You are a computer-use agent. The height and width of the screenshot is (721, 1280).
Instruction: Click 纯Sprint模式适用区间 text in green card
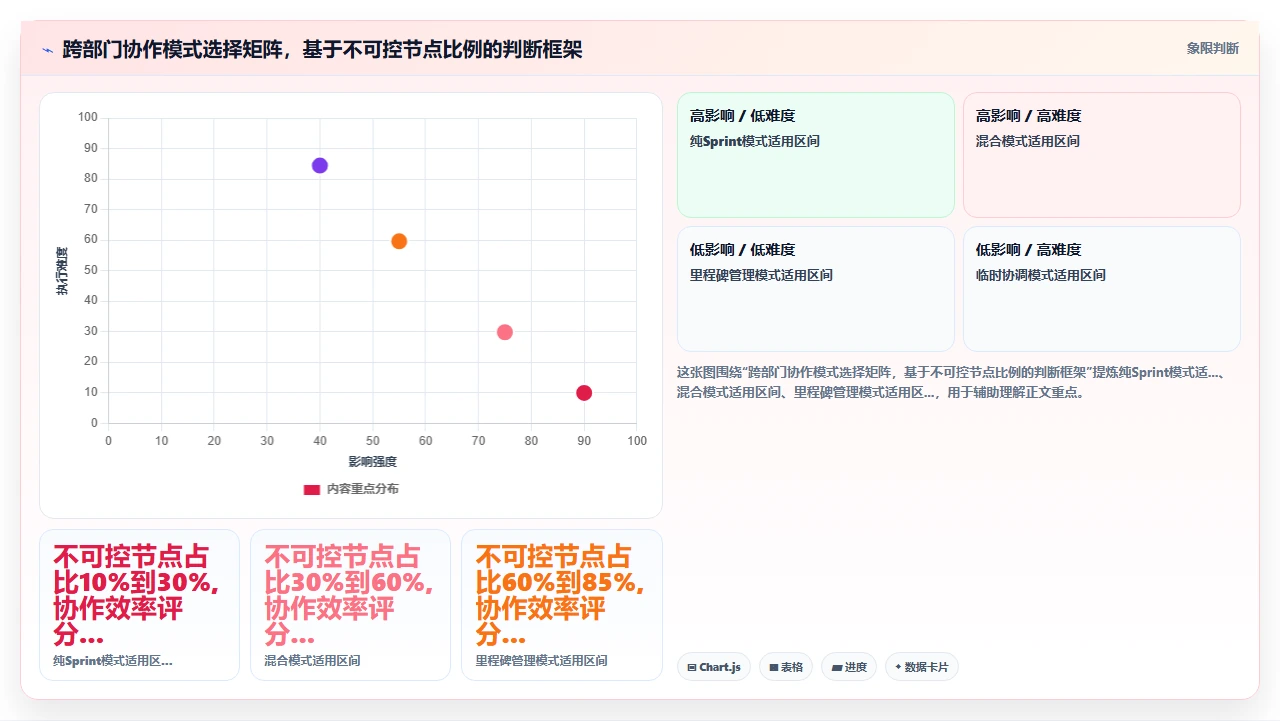click(x=755, y=141)
